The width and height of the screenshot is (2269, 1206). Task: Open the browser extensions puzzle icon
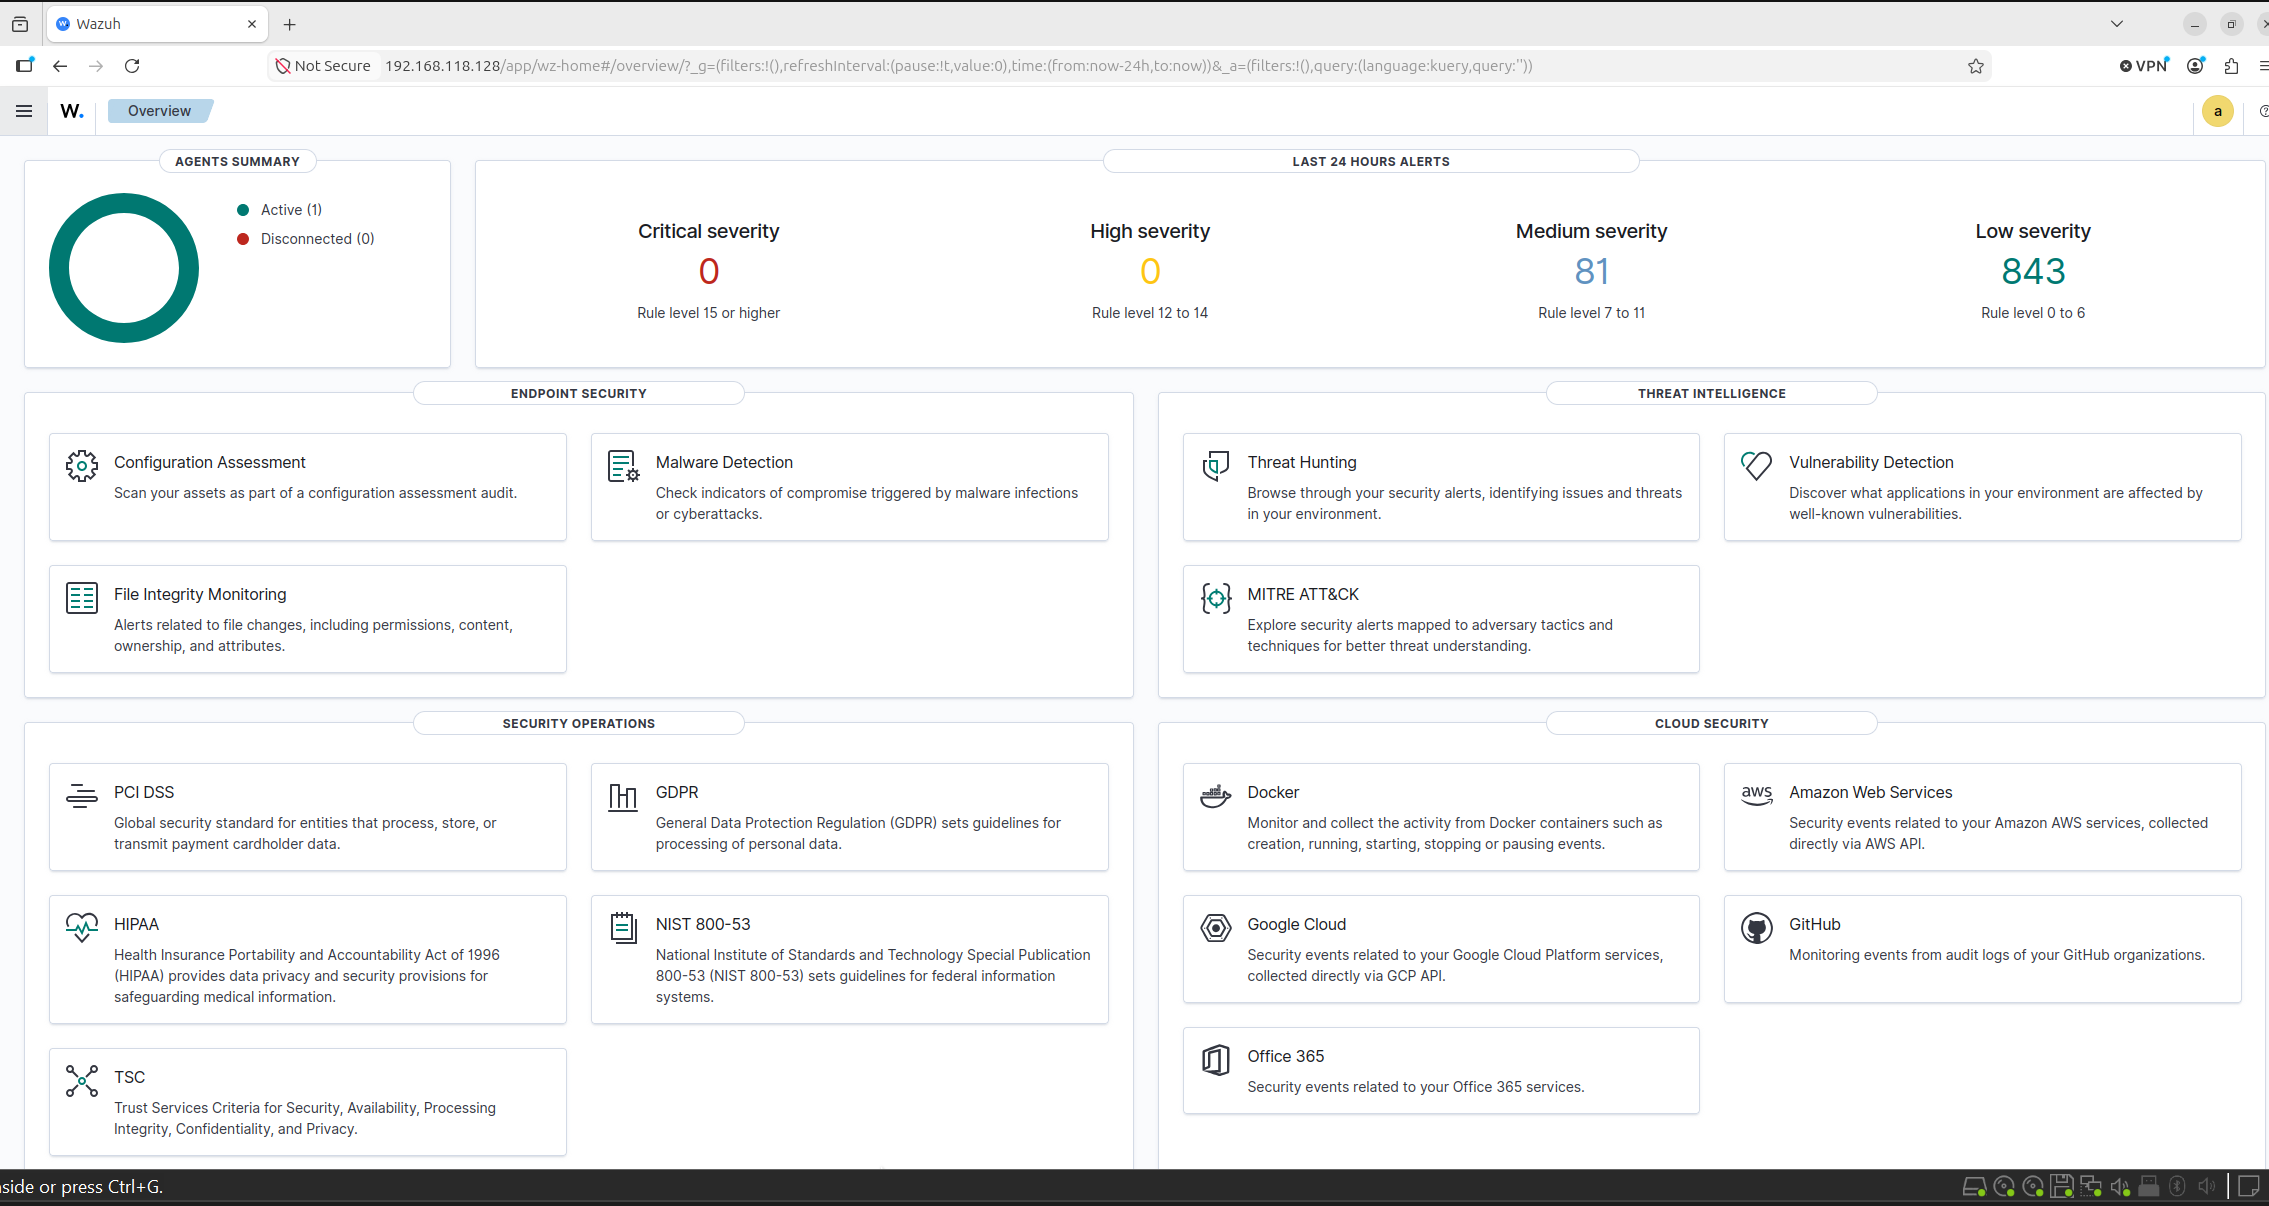2231,66
